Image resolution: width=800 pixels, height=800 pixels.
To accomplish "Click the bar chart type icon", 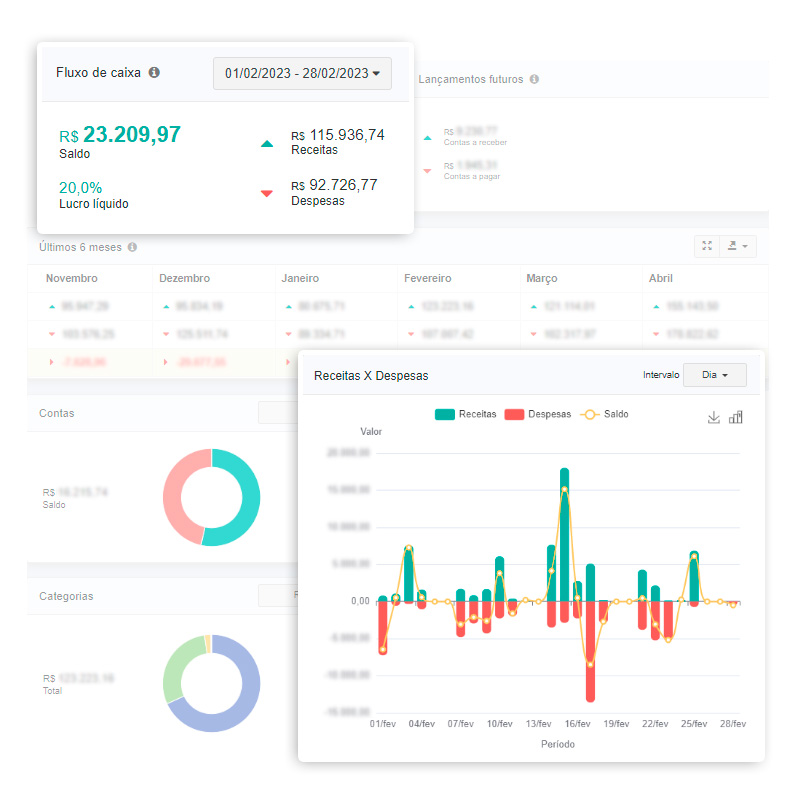I will coord(736,417).
